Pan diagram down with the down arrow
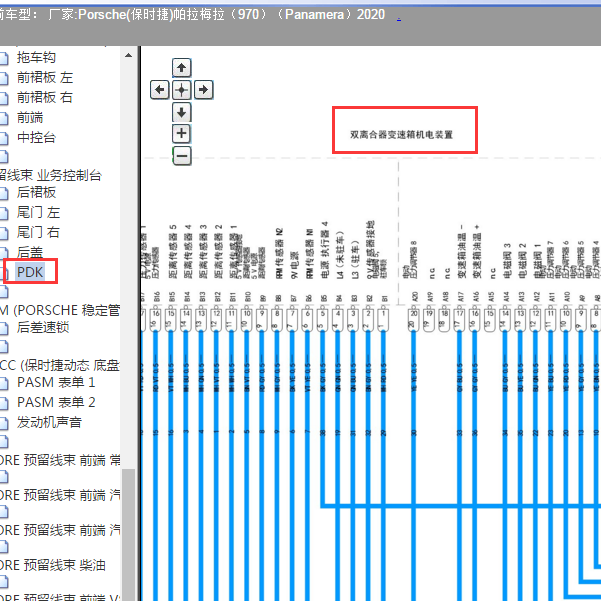 (181, 112)
